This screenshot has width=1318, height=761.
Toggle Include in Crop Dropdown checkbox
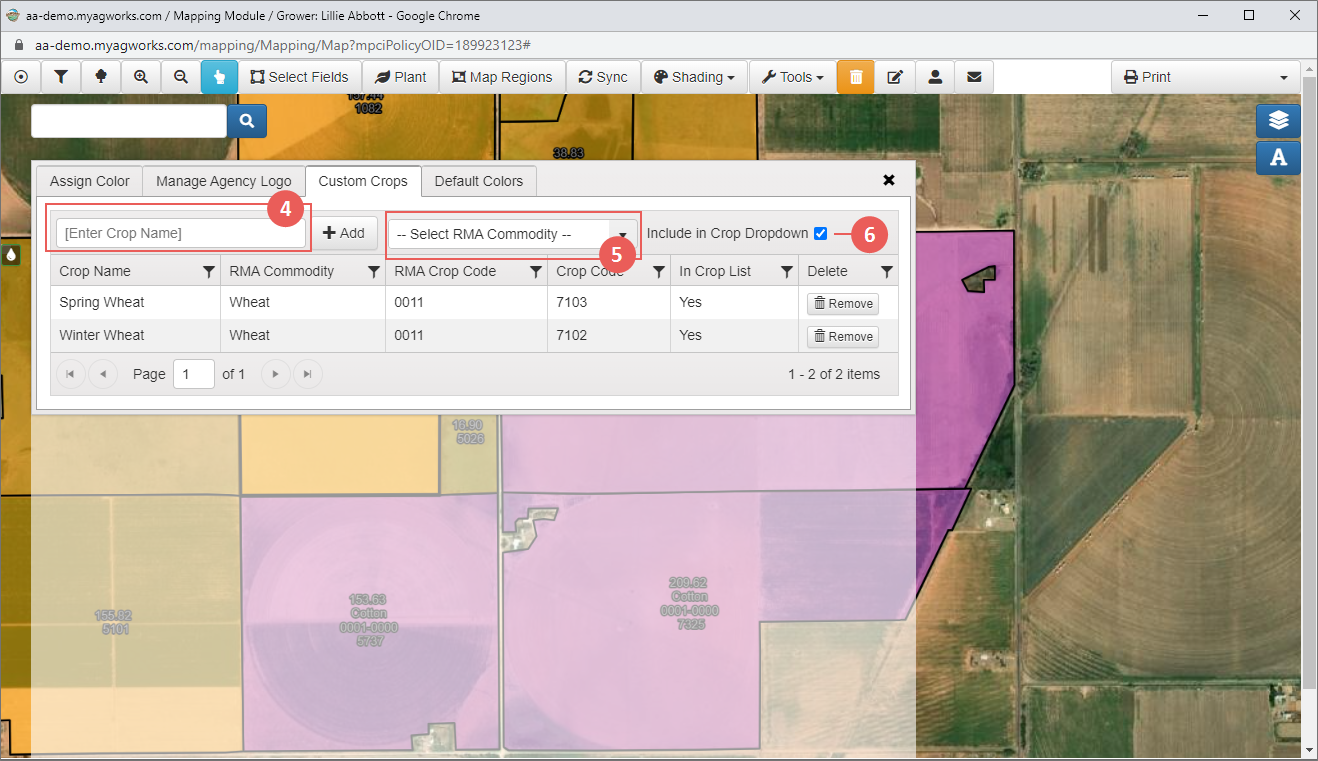[x=821, y=233]
